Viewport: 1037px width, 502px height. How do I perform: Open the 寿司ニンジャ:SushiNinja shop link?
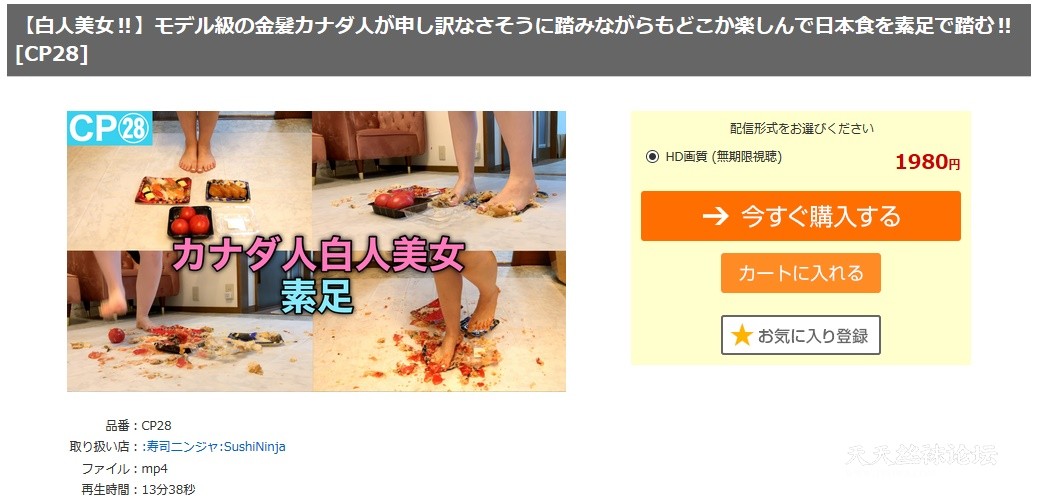(214, 446)
